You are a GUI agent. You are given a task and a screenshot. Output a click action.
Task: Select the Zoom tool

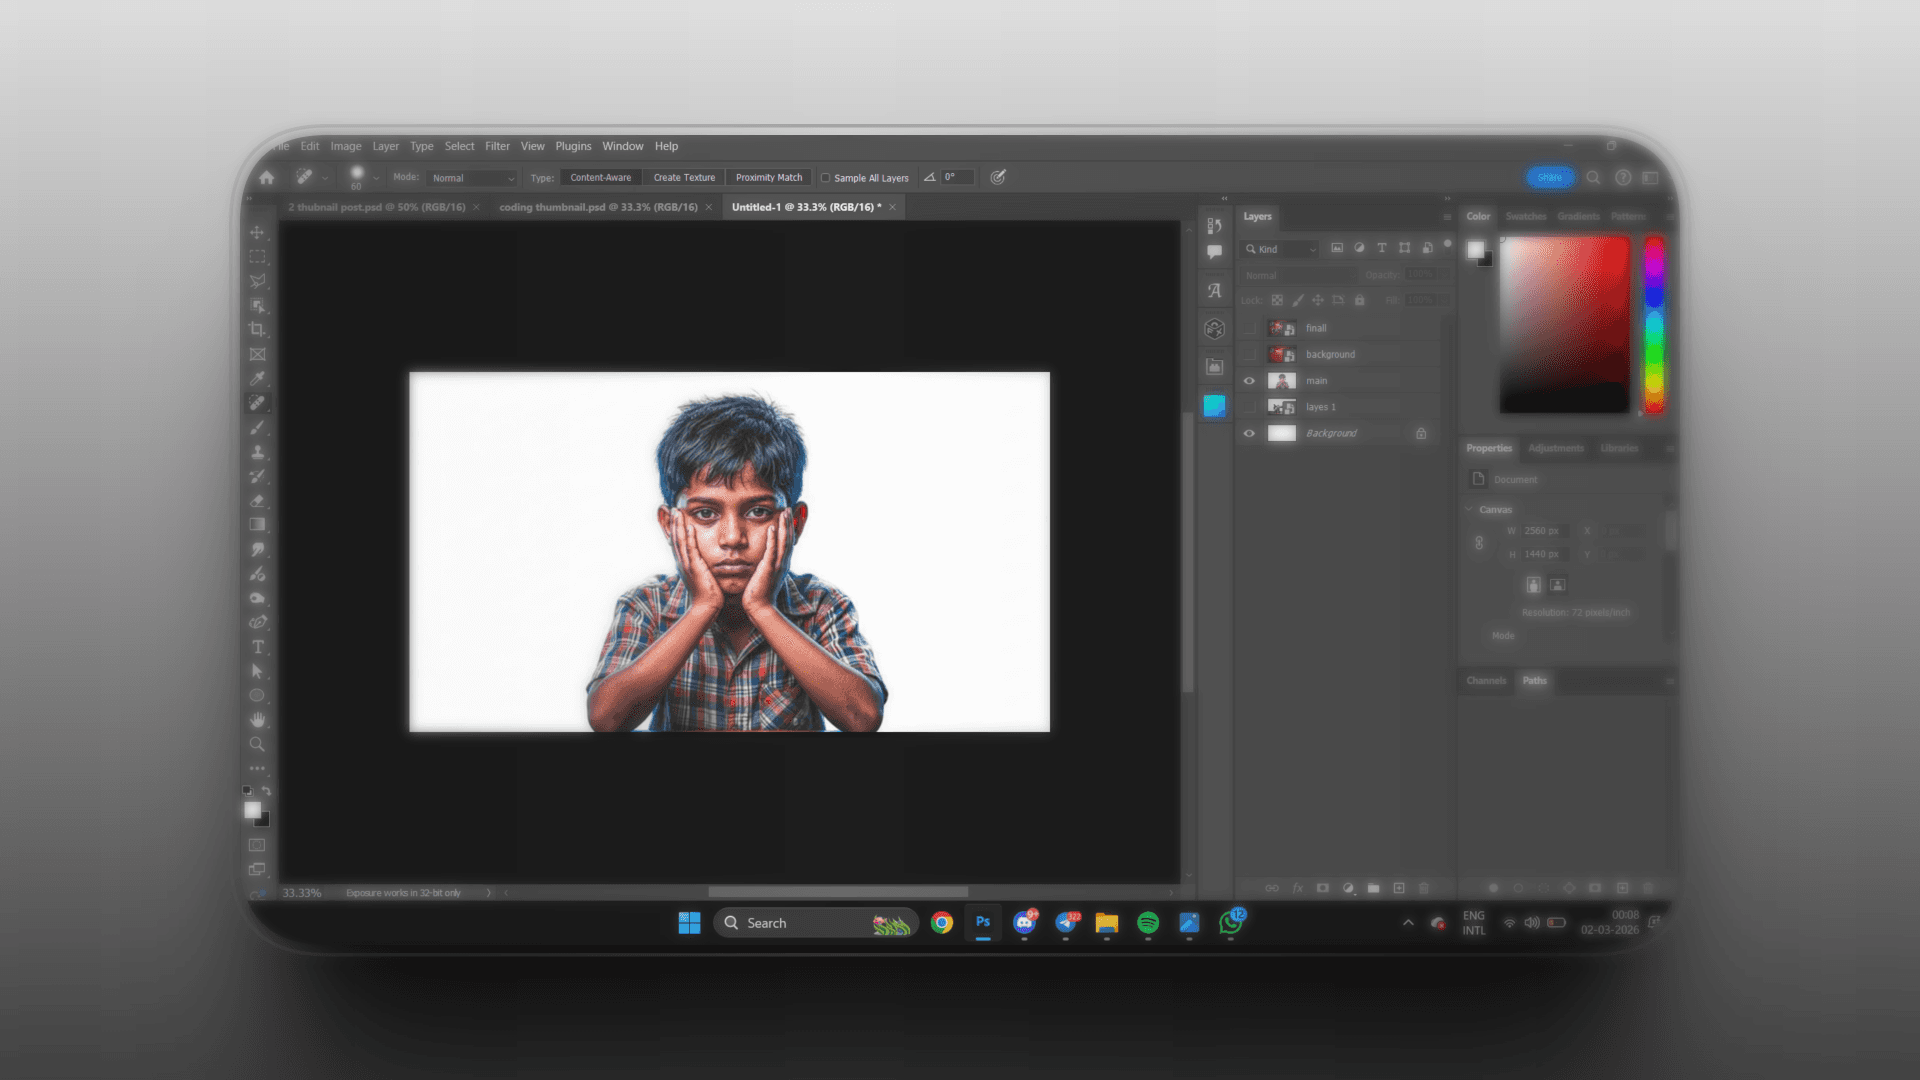(x=257, y=744)
